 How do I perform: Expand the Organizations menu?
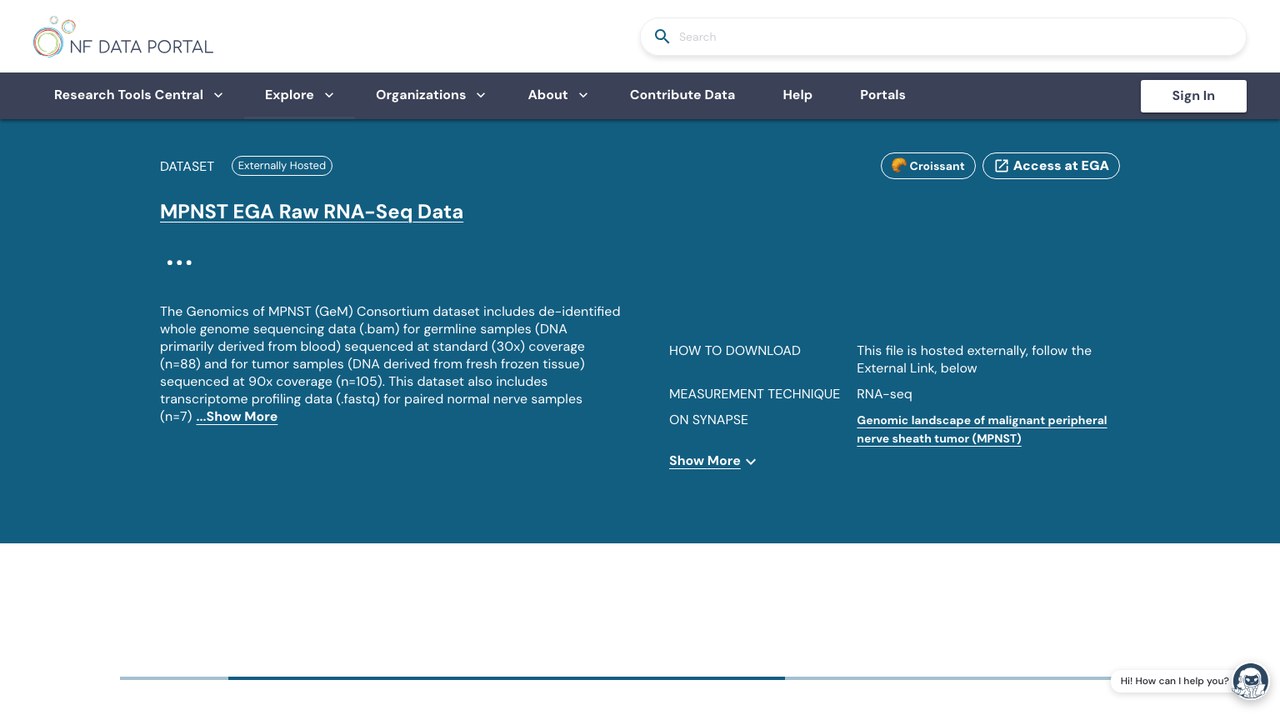[x=430, y=95]
